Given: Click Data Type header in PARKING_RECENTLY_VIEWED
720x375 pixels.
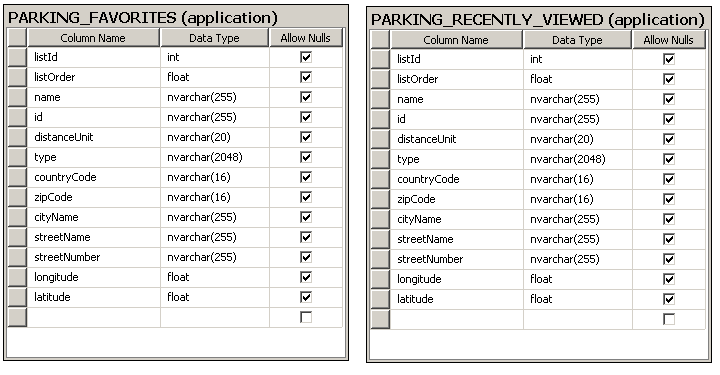Looking at the screenshot, I should coord(577,39).
